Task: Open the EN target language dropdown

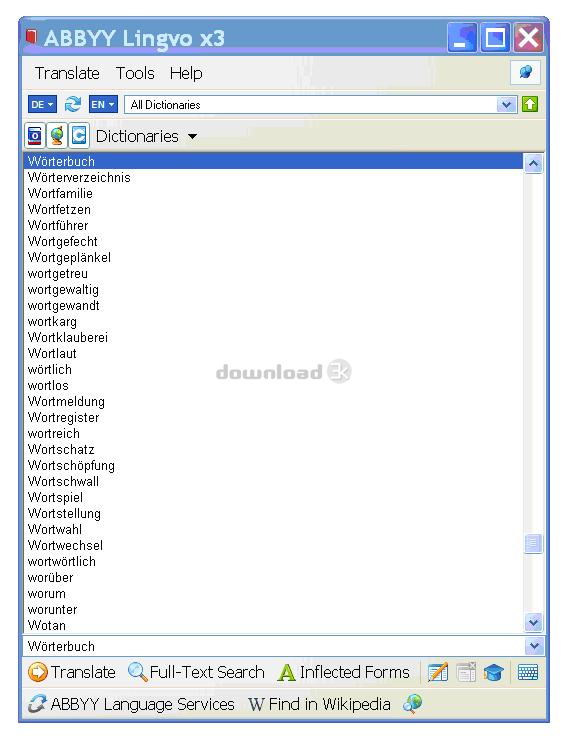Action: pos(103,105)
